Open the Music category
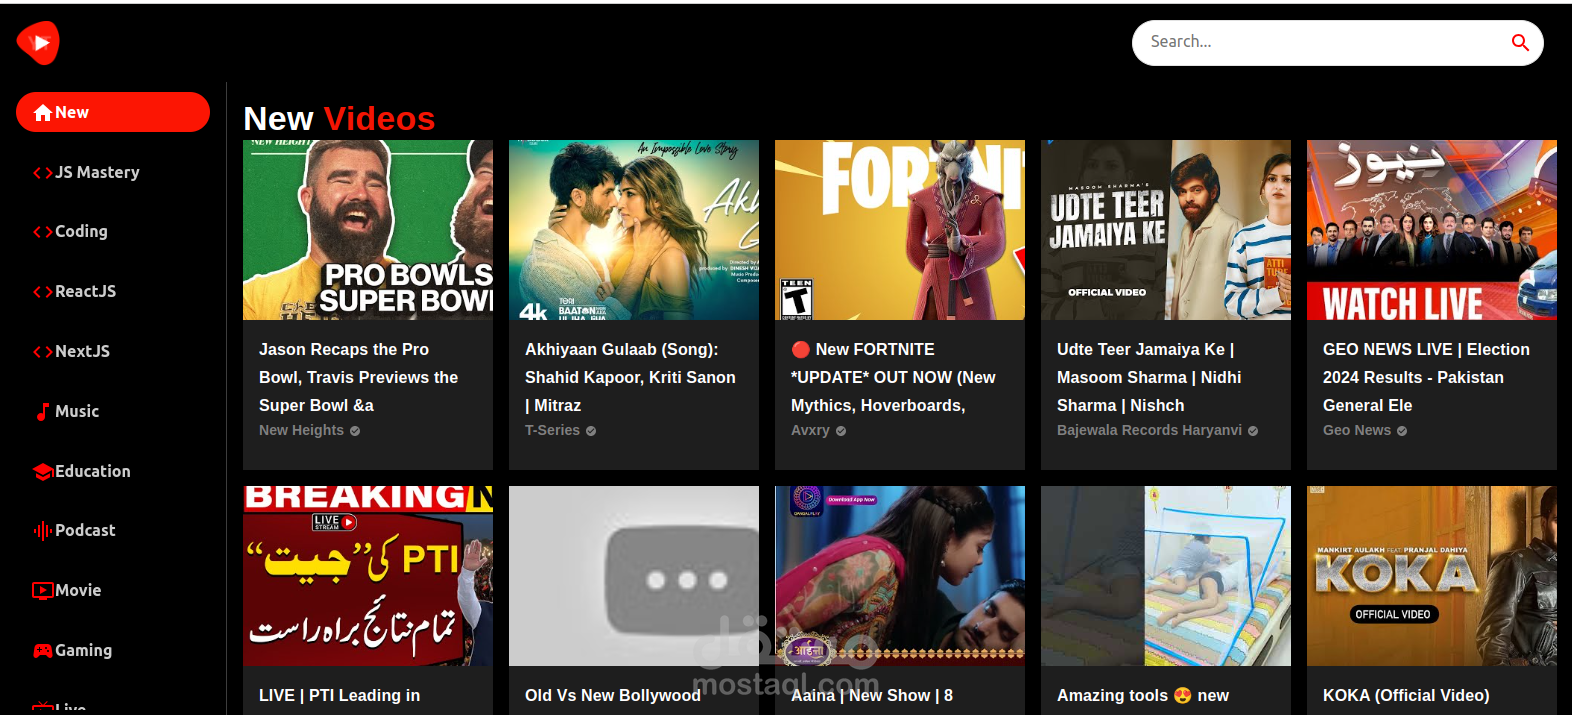 113,411
